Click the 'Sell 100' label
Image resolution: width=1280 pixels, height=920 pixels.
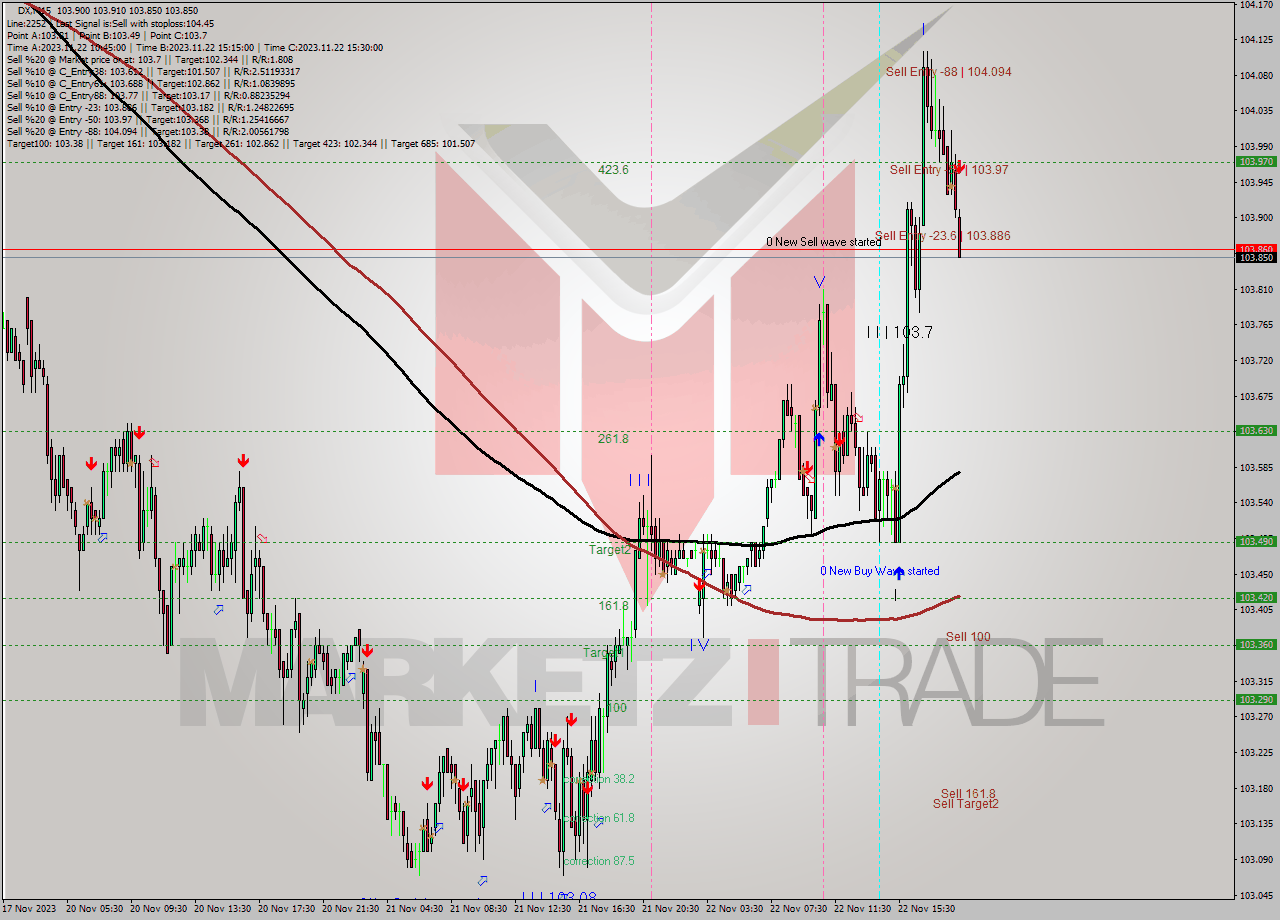968,637
